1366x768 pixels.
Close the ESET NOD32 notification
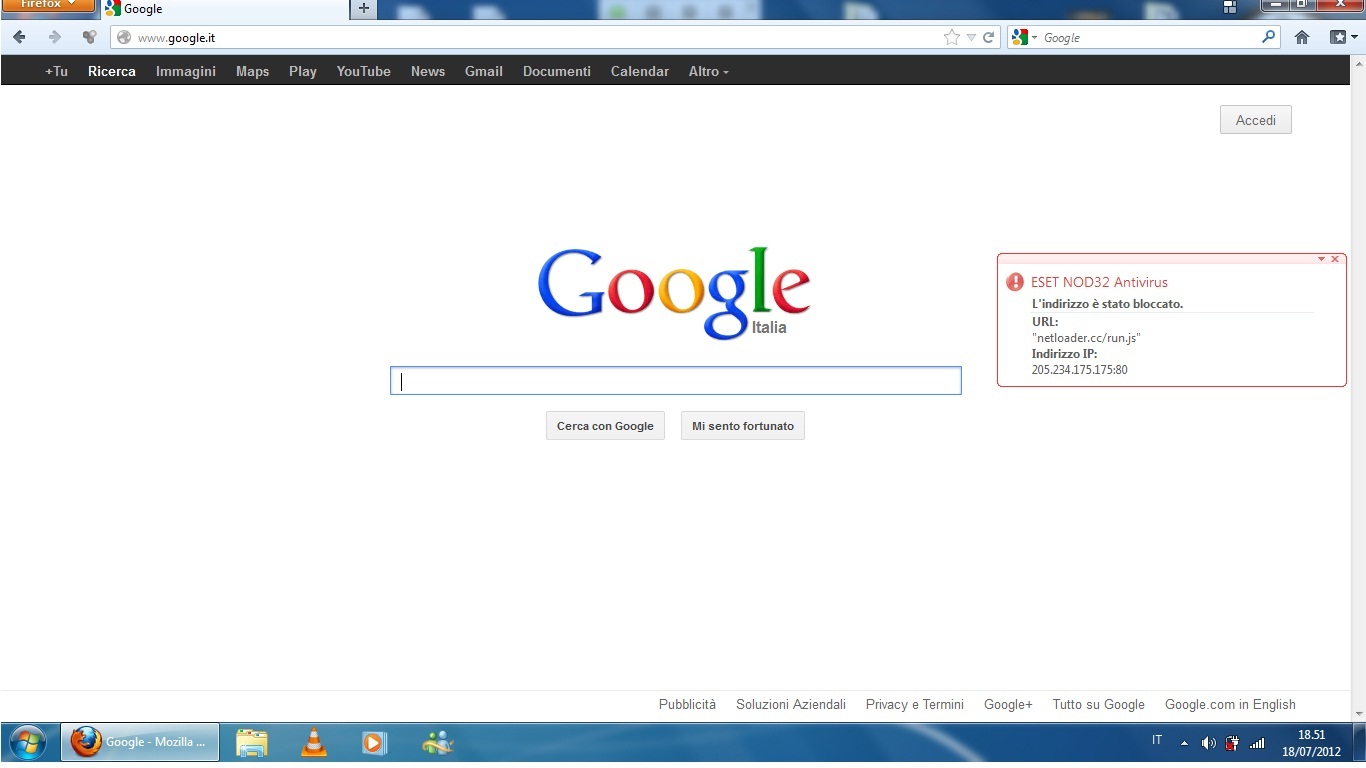tap(1335, 259)
